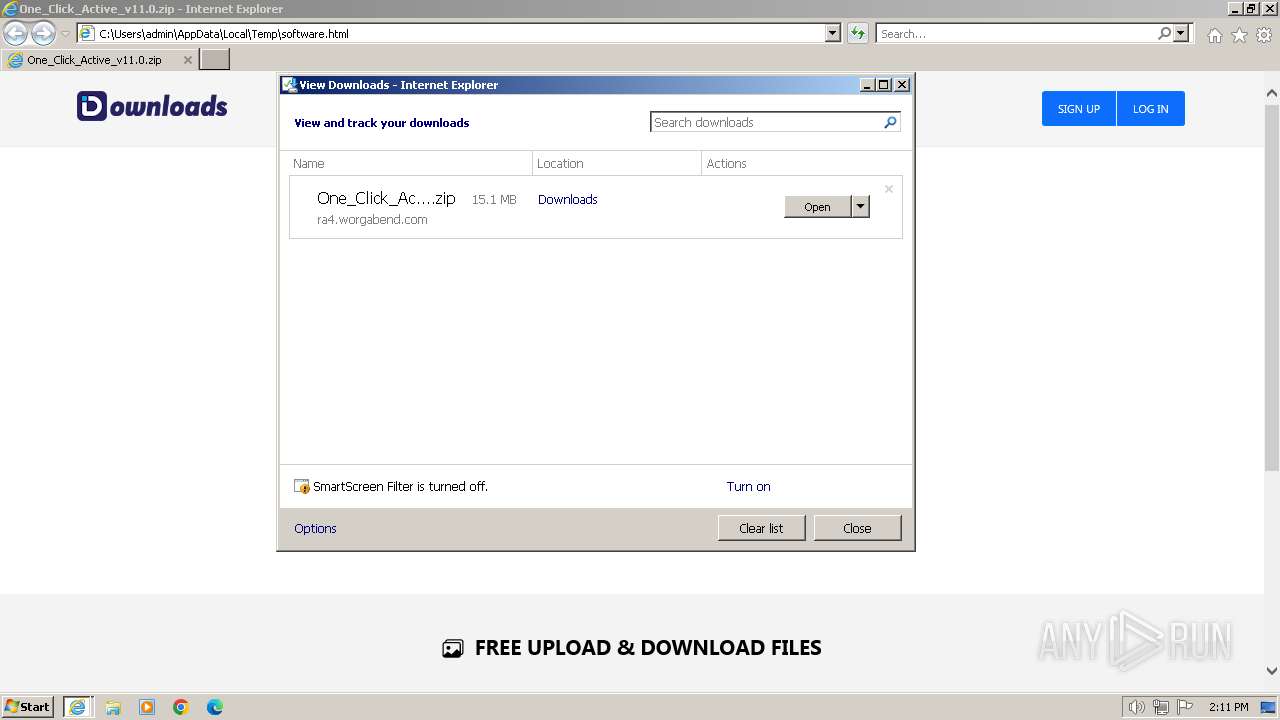Click the Open button for the zip
This screenshot has height=720, width=1280.
pyautogui.click(x=817, y=207)
